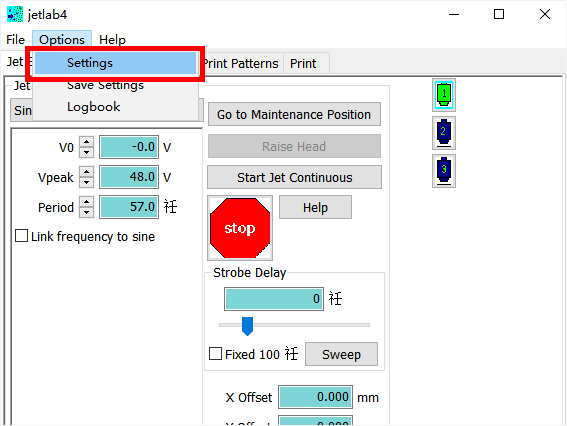The height and width of the screenshot is (426, 567).
Task: Increase V0 with up spinner arrow
Action: pyautogui.click(x=86, y=141)
